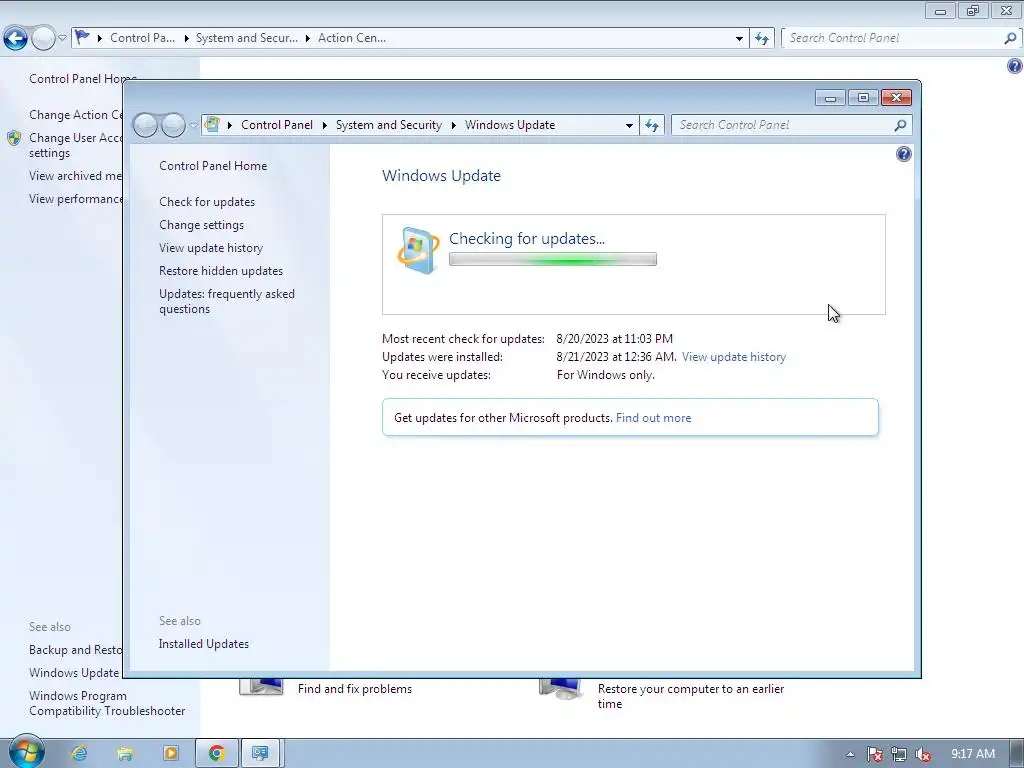
Task: Click the Windows Update shield icon beside Checking for updates
Action: (418, 250)
